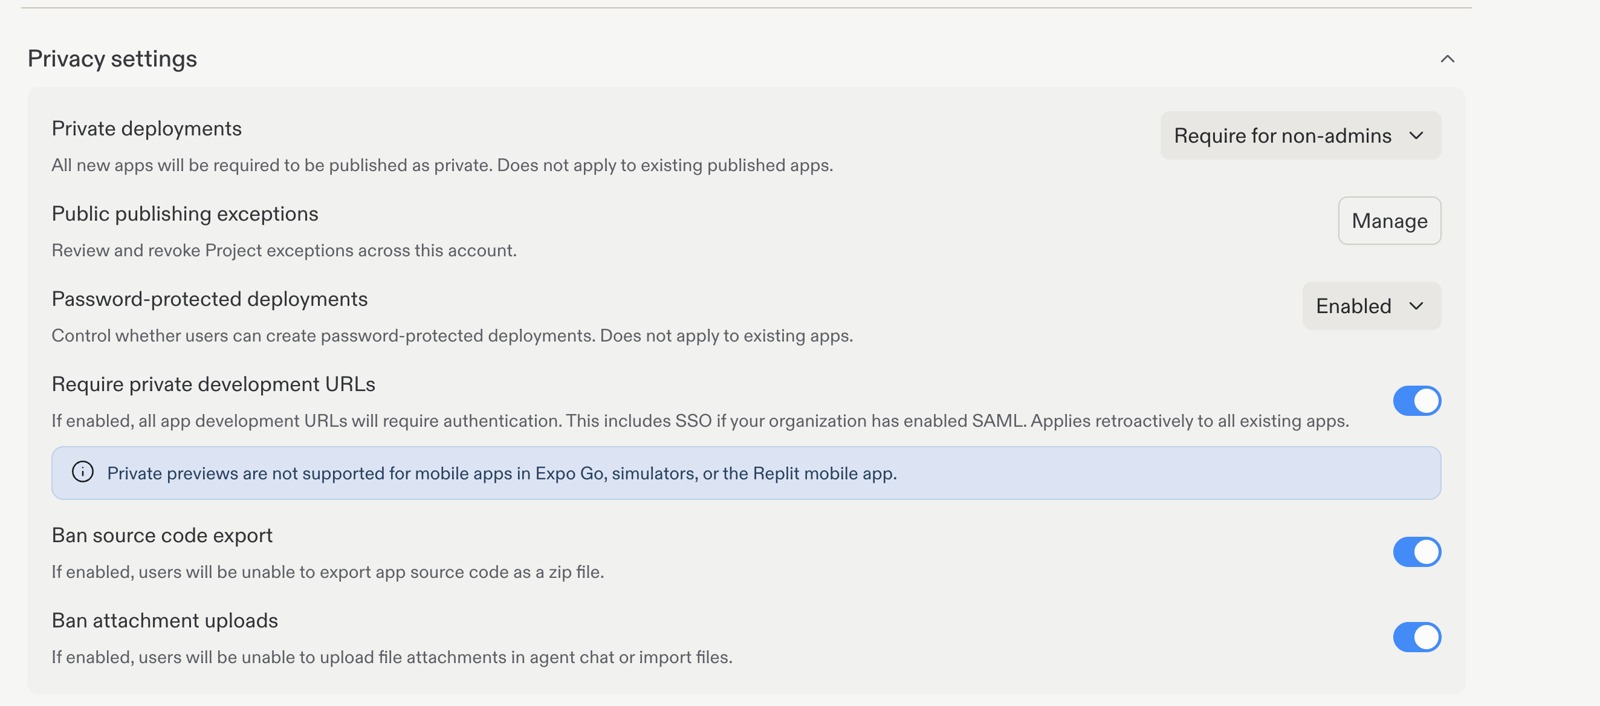Click the Private deployments label
Image resolution: width=1600 pixels, height=706 pixels.
click(147, 129)
